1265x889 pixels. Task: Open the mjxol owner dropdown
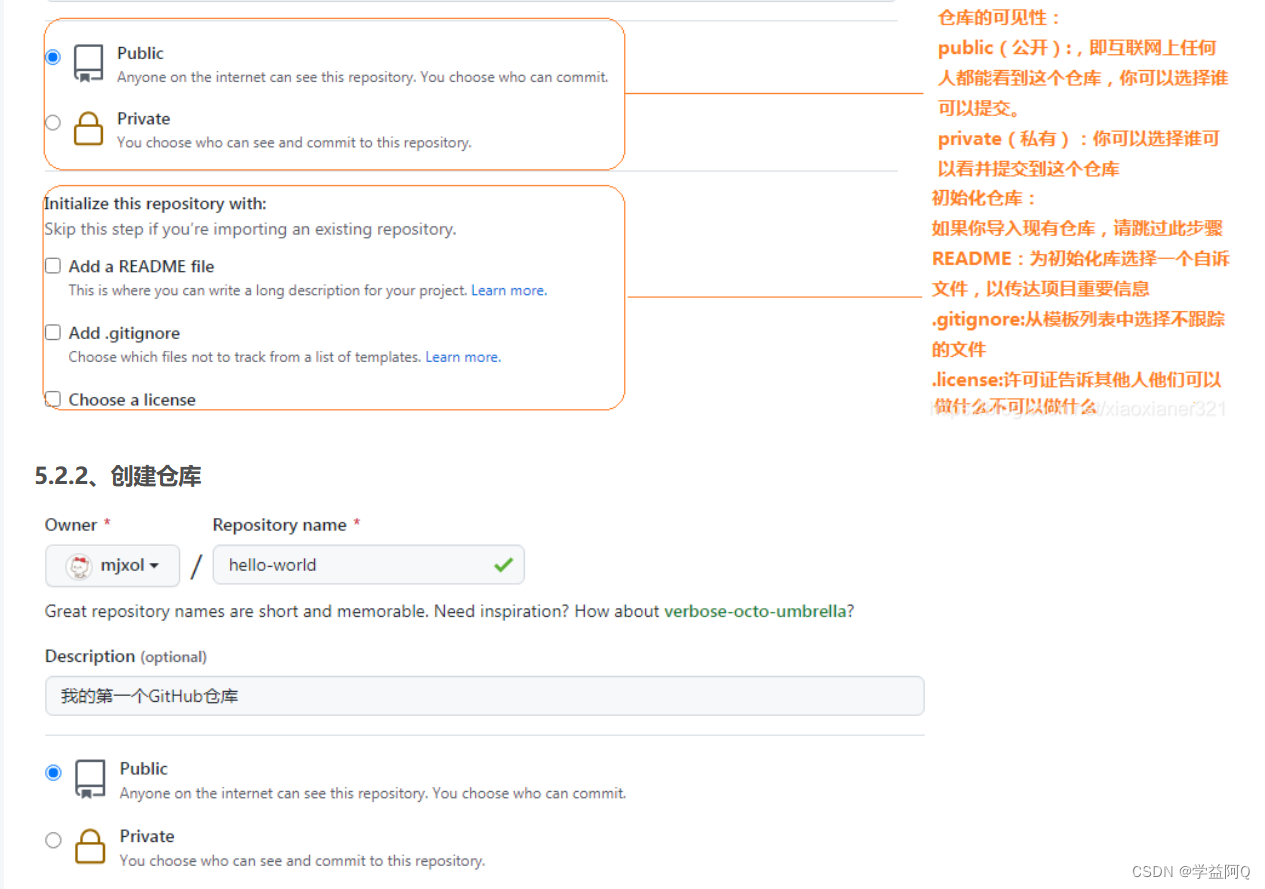(x=112, y=565)
